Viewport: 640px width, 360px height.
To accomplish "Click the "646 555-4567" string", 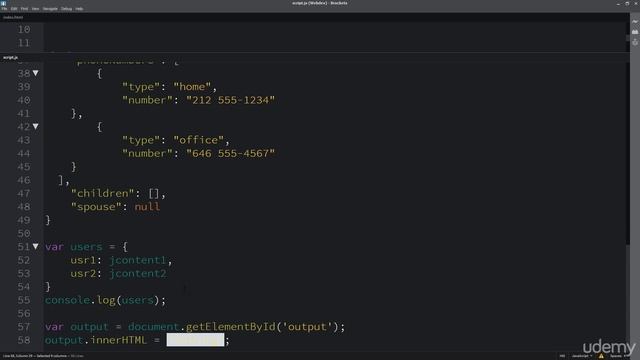I will [x=231, y=153].
